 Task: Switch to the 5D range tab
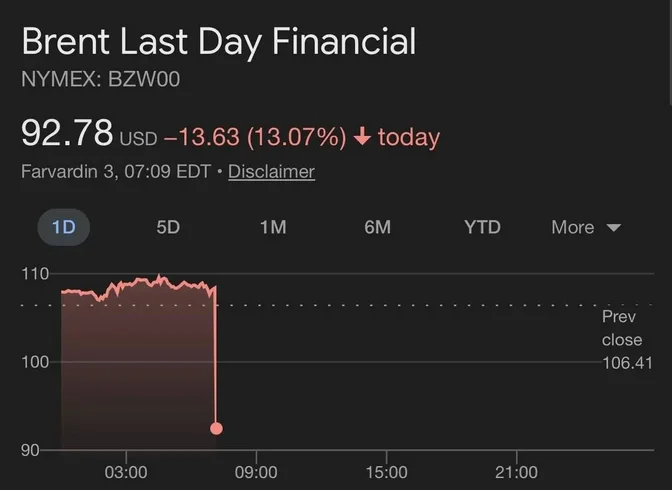click(x=168, y=227)
